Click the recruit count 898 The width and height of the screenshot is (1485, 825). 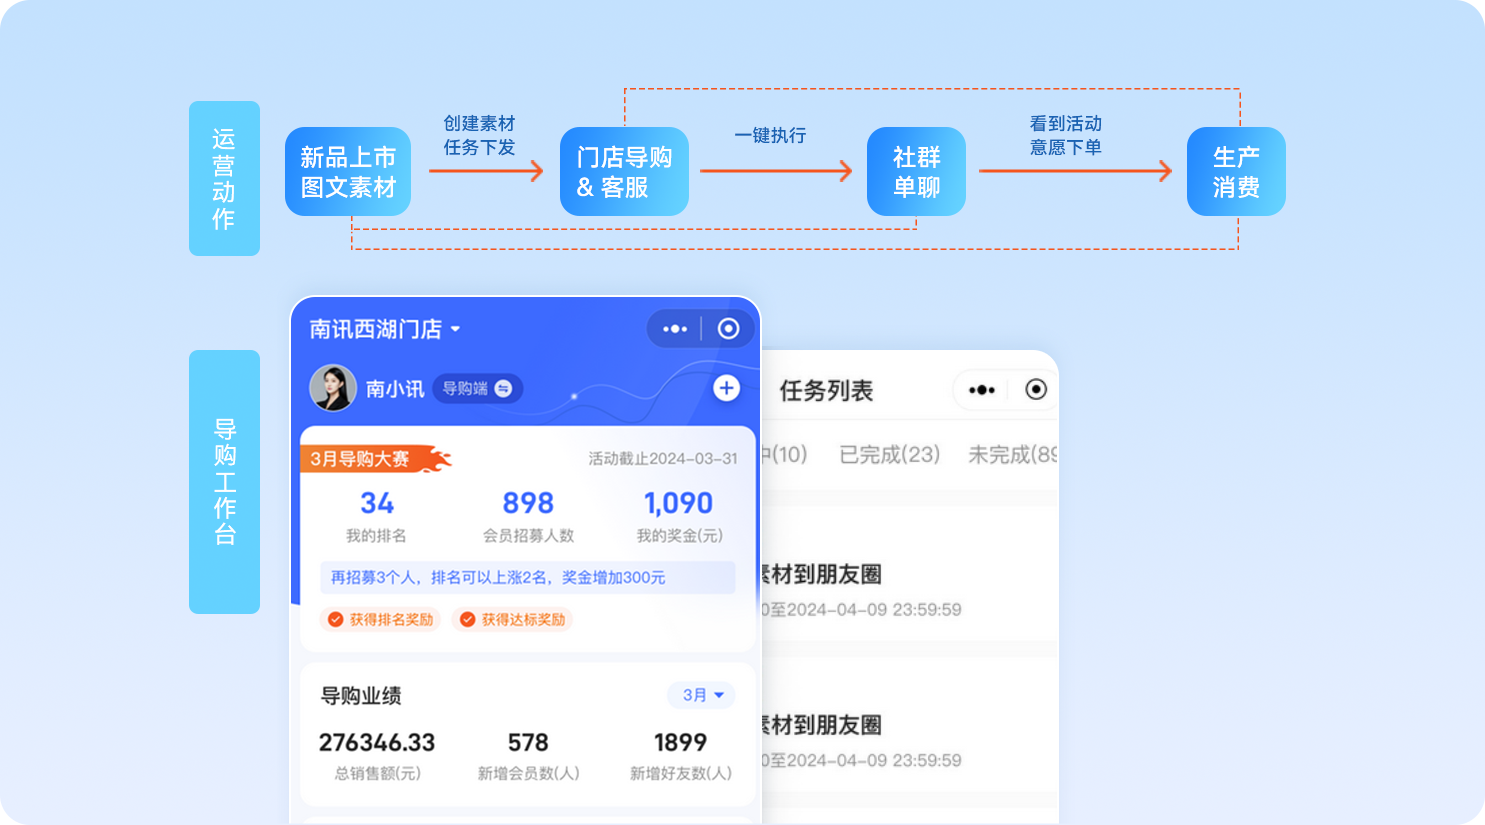coord(528,503)
